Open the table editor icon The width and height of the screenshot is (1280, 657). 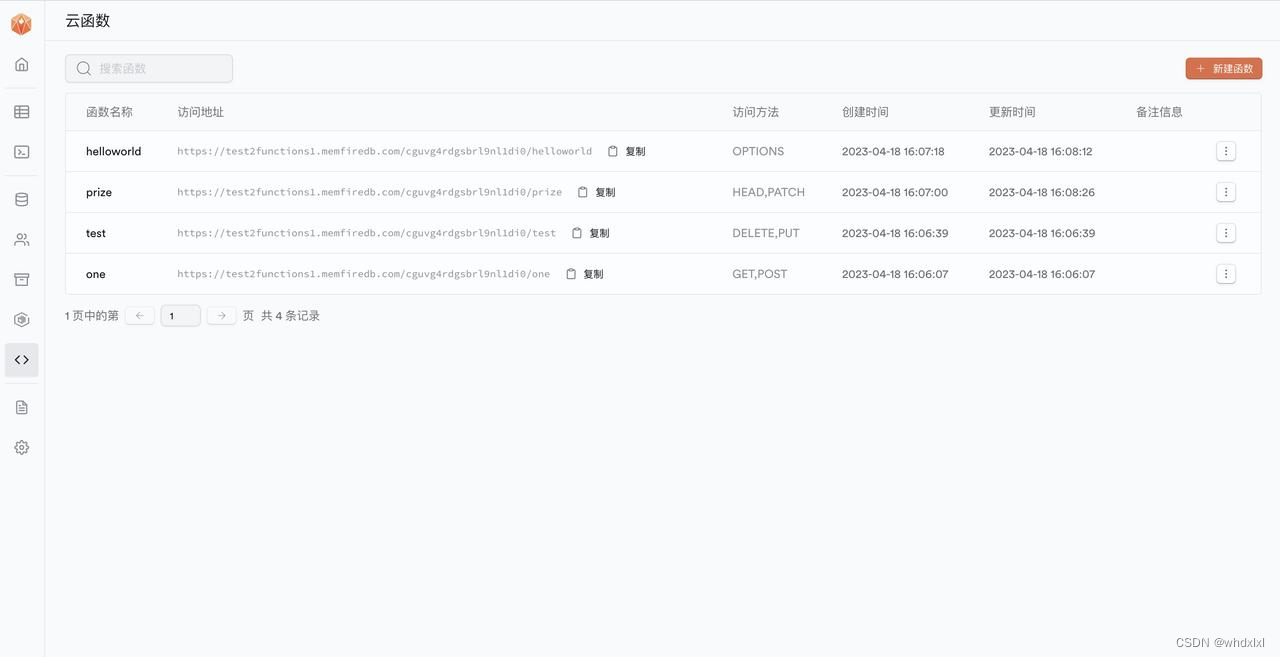pyautogui.click(x=21, y=111)
